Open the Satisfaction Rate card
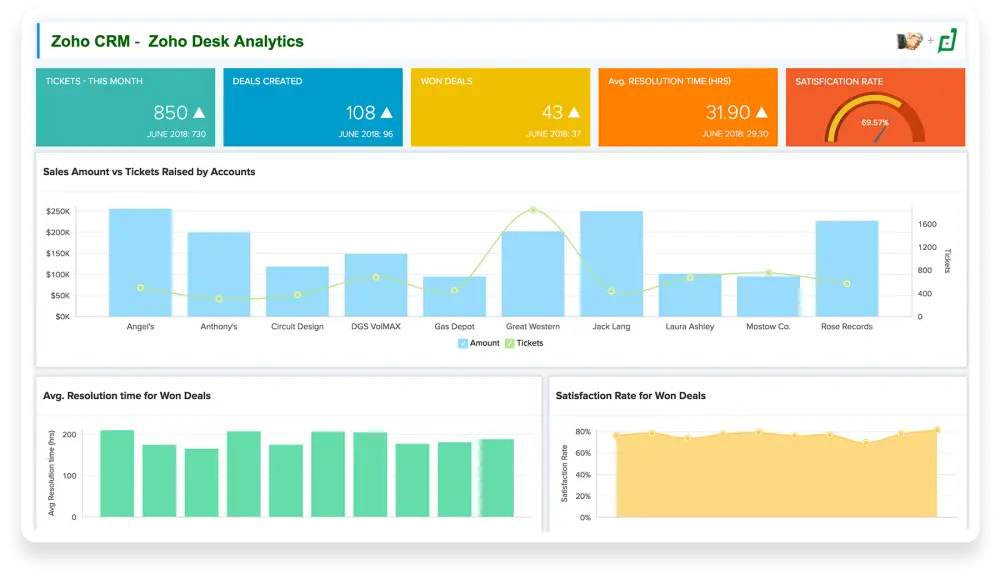 point(875,107)
